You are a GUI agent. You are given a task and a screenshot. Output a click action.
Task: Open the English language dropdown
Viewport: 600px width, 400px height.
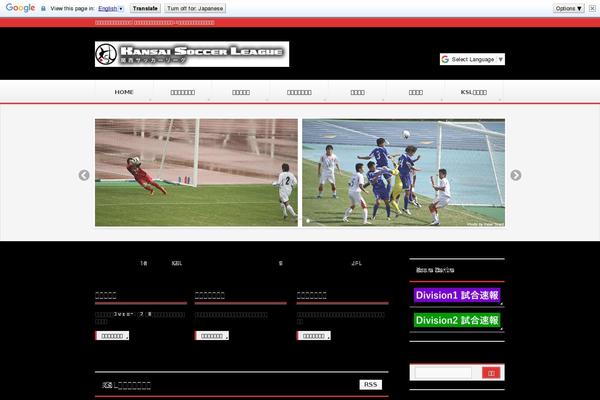tap(111, 8)
